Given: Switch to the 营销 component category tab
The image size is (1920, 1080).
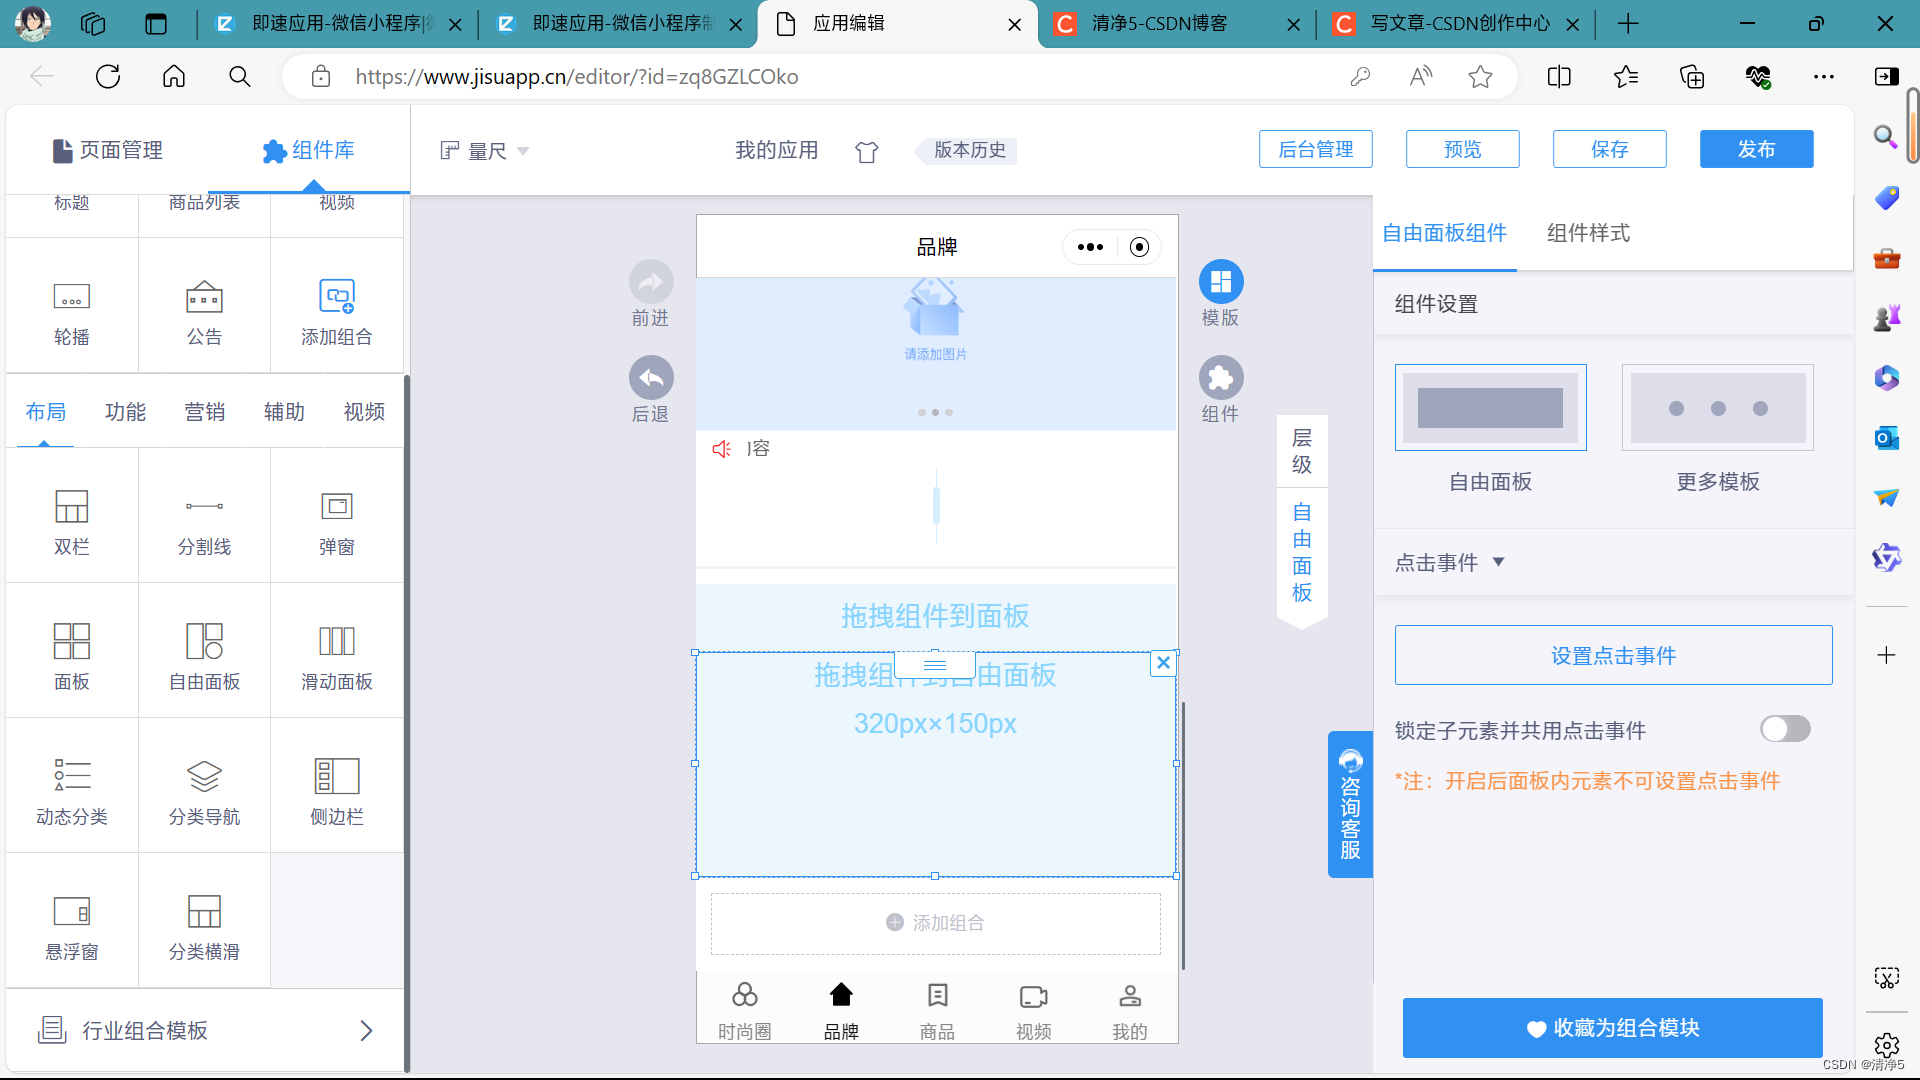Looking at the screenshot, I should 205,412.
